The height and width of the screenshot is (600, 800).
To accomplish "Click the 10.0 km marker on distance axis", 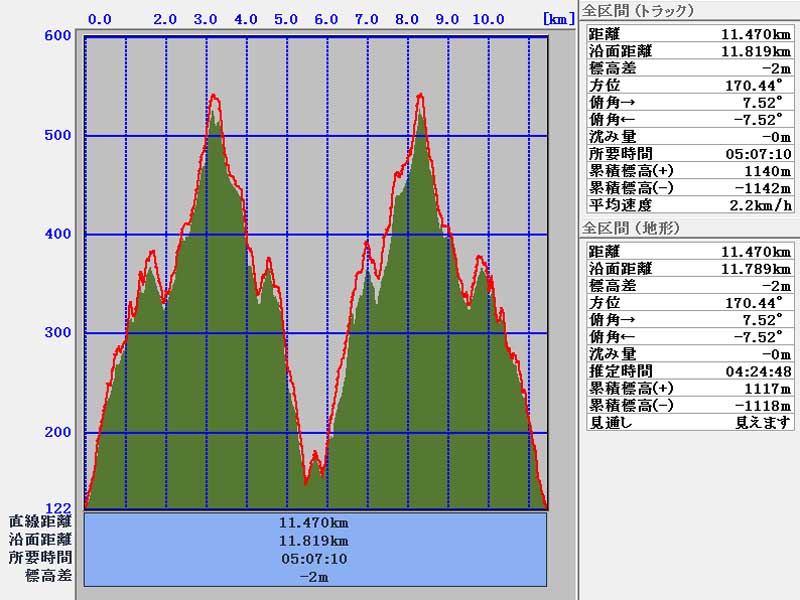I will (488, 19).
